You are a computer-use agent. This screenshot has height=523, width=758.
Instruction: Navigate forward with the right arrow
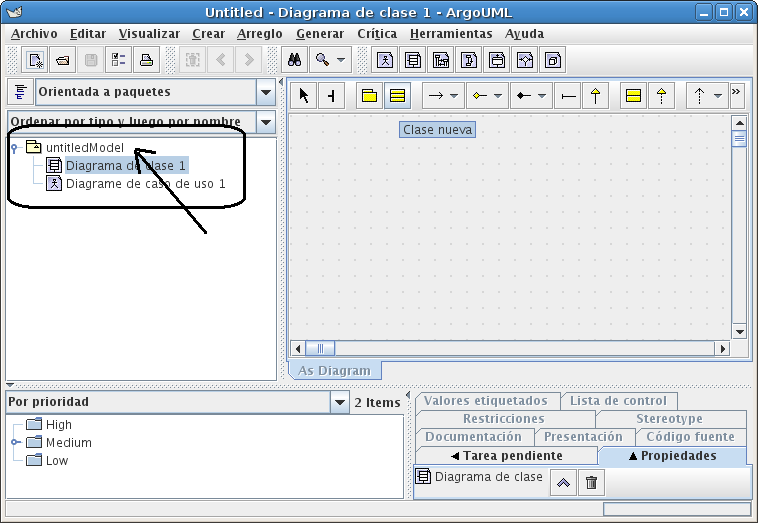249,60
